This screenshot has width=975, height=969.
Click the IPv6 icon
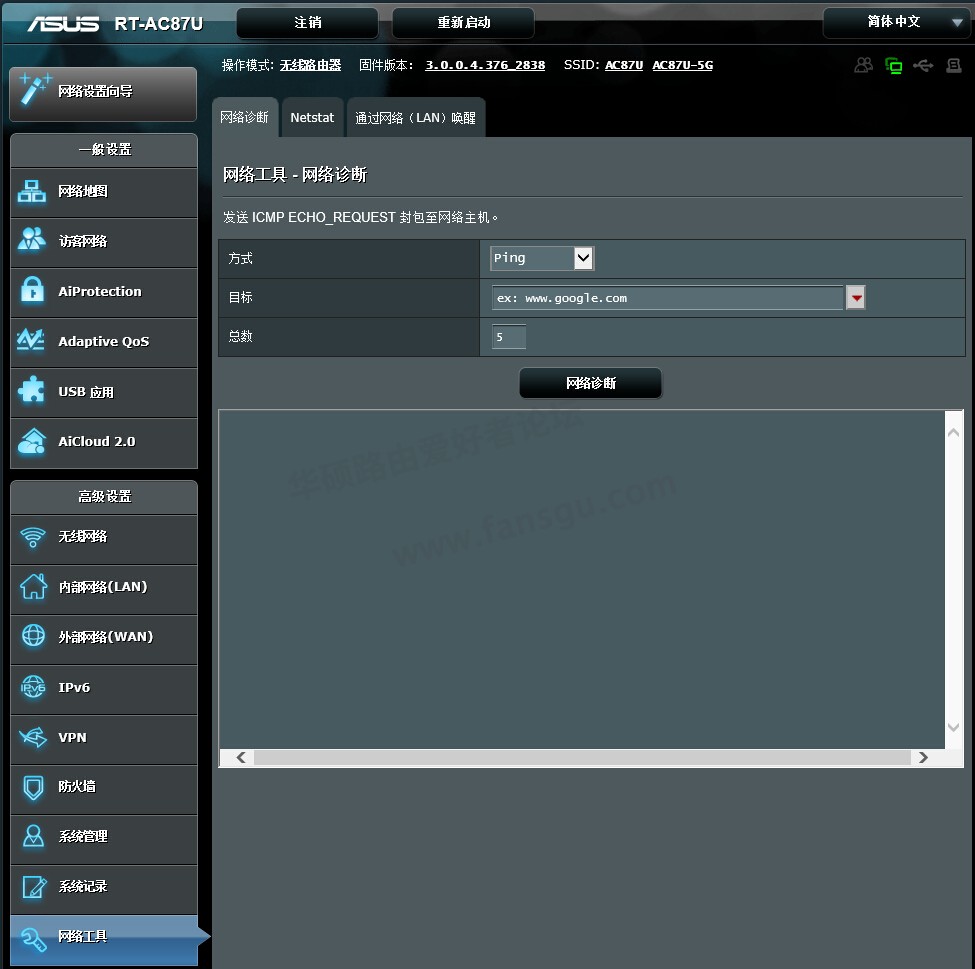33,687
